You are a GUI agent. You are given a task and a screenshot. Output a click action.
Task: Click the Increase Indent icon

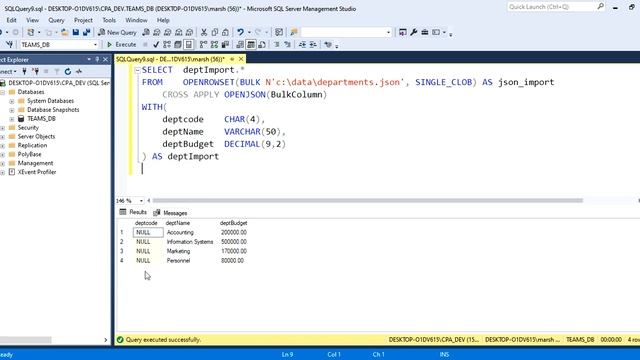[313, 44]
